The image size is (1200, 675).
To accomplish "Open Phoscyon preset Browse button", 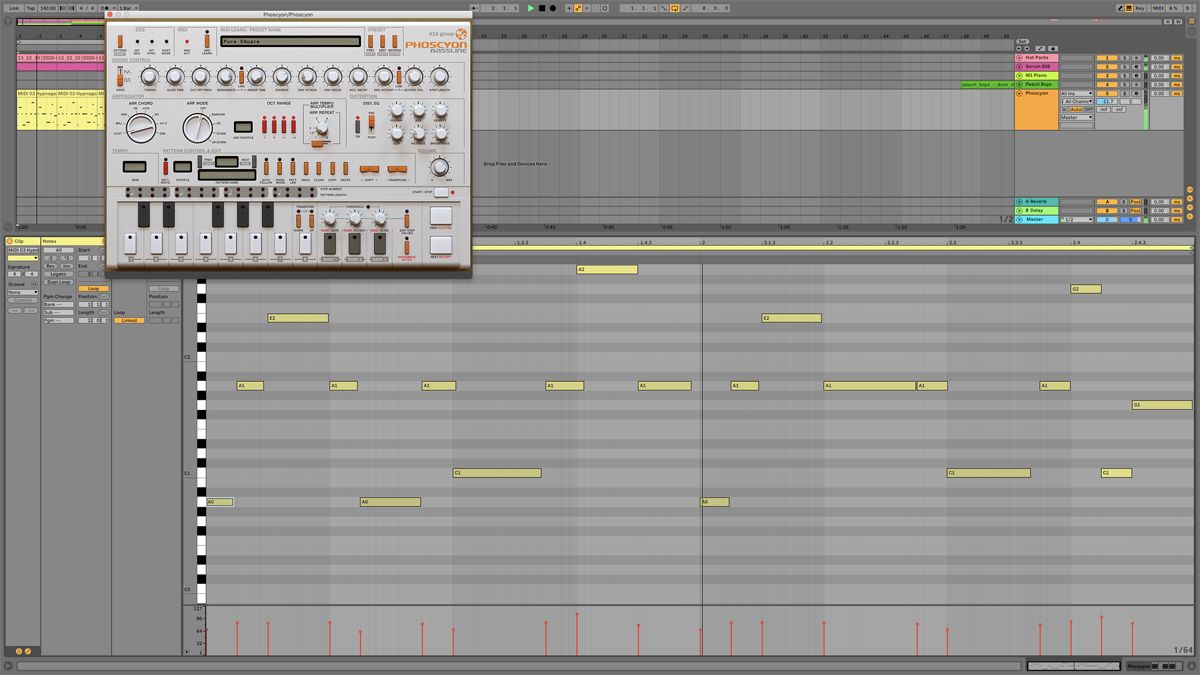I will click(x=395, y=40).
